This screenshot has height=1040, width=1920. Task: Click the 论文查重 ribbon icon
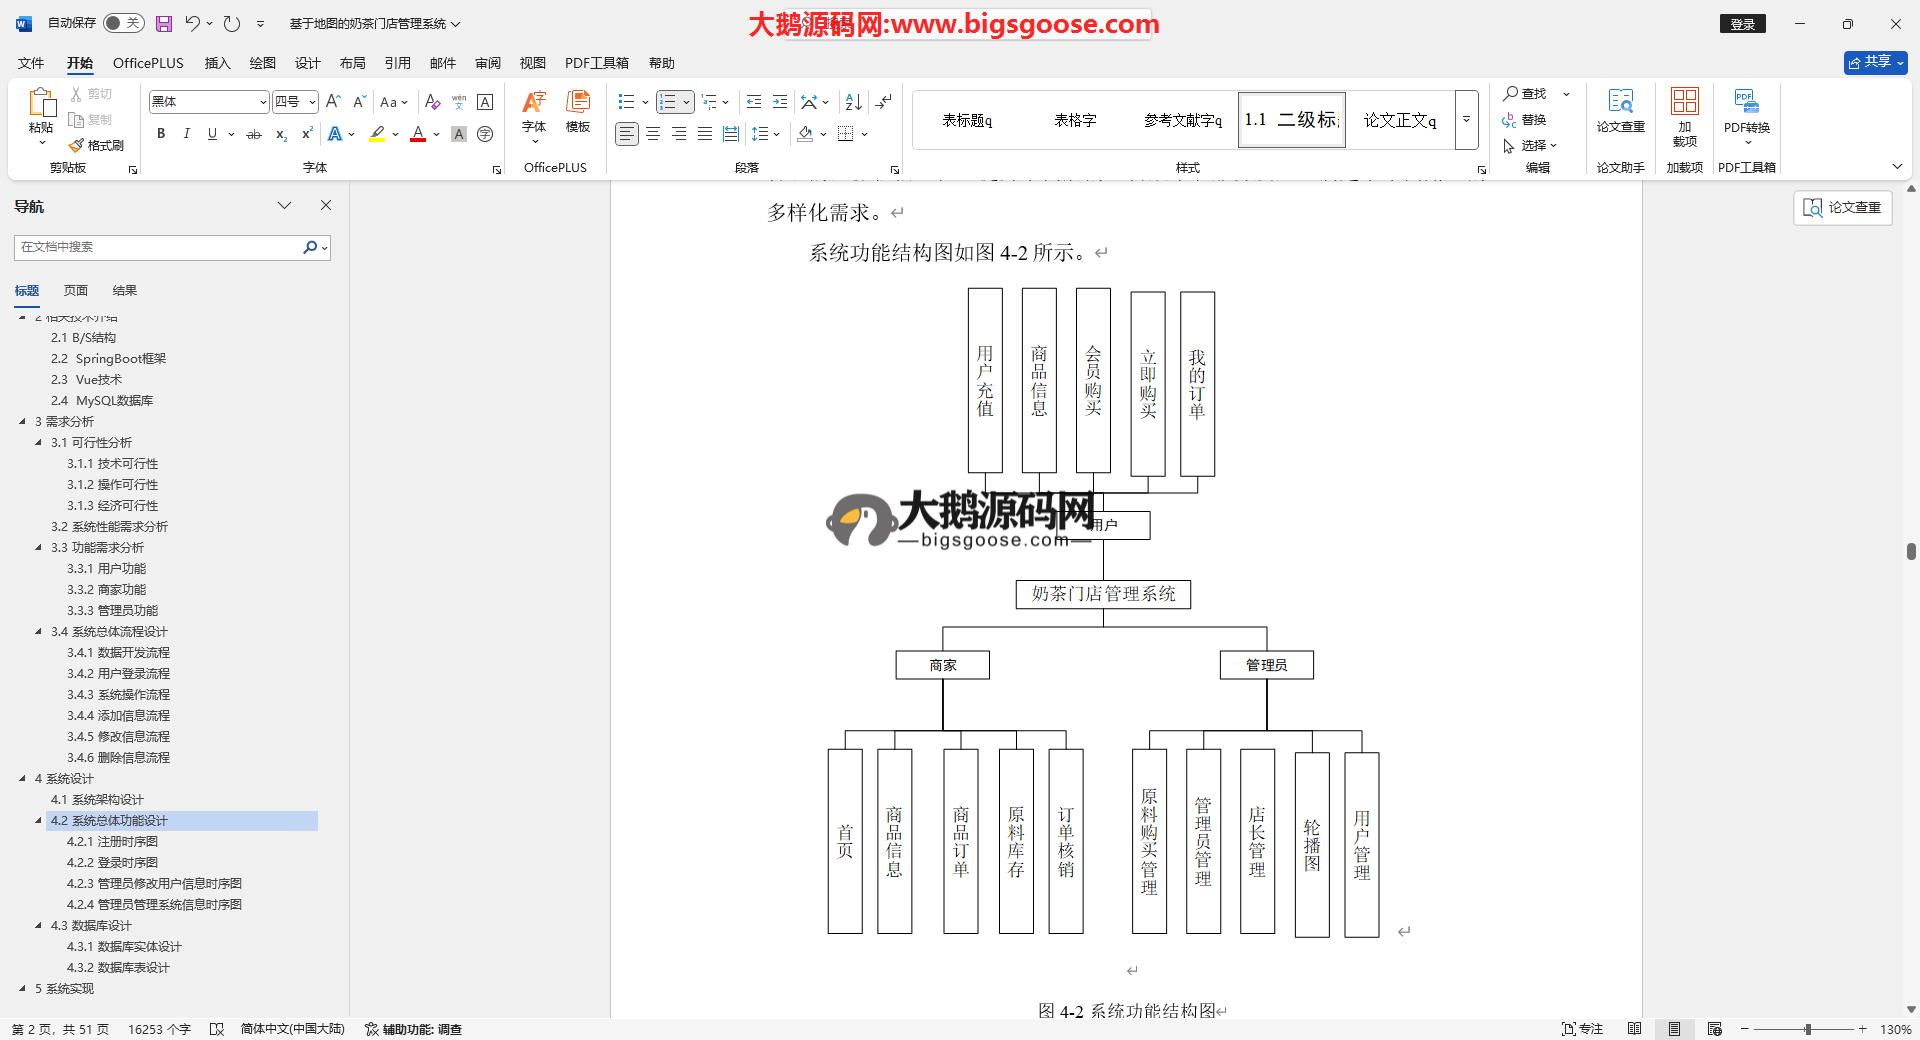click(x=1620, y=112)
